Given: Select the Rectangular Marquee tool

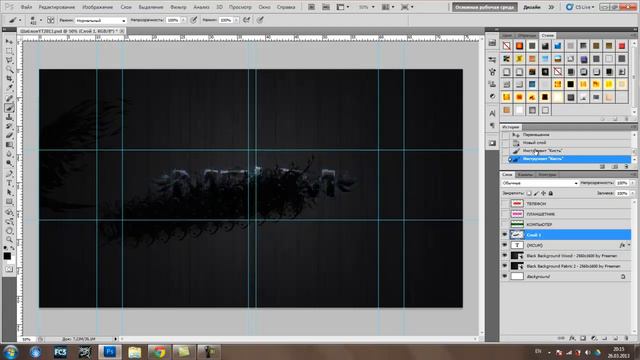Looking at the screenshot, I should point(9,51).
